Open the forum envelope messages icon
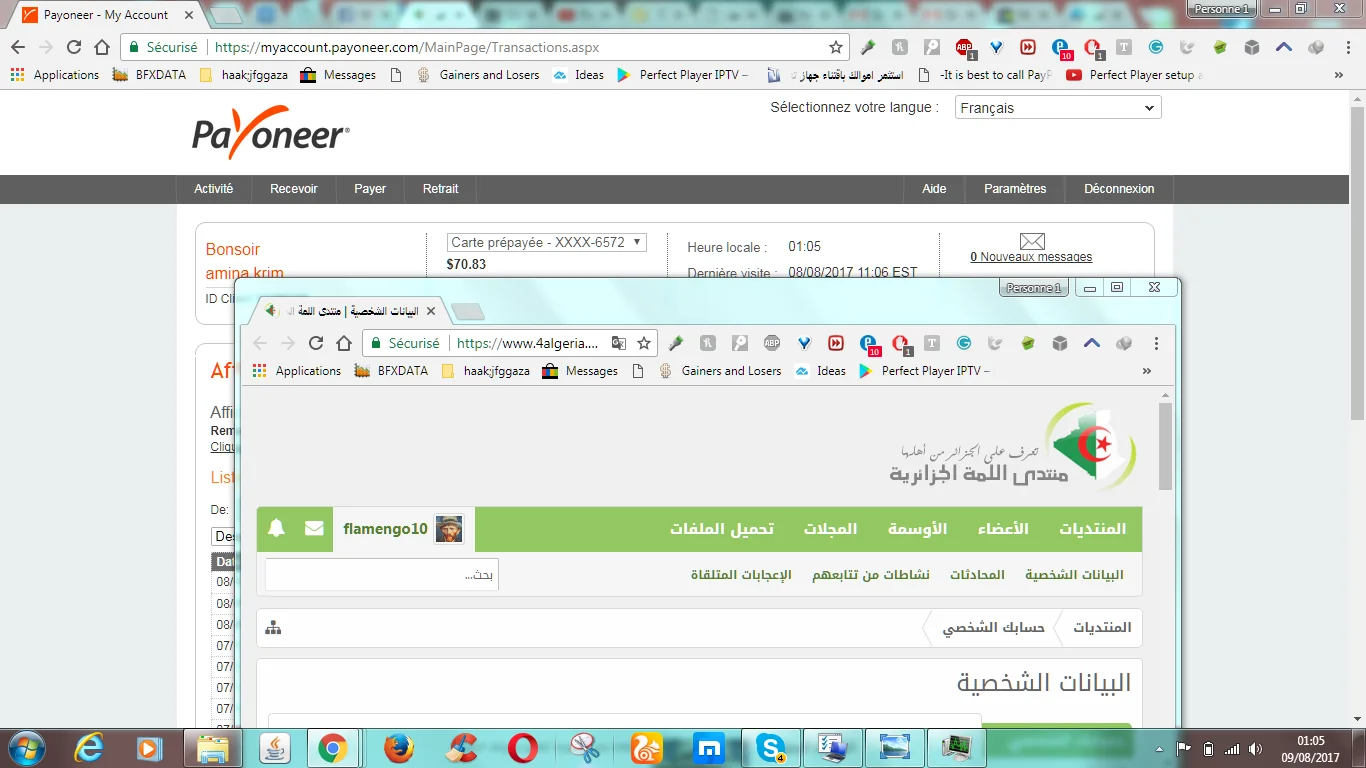Image resolution: width=1366 pixels, height=768 pixels. [314, 528]
